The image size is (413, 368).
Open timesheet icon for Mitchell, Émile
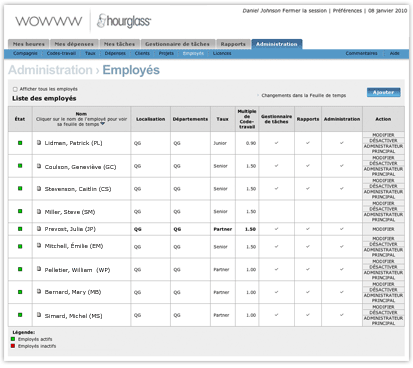pos(39,245)
